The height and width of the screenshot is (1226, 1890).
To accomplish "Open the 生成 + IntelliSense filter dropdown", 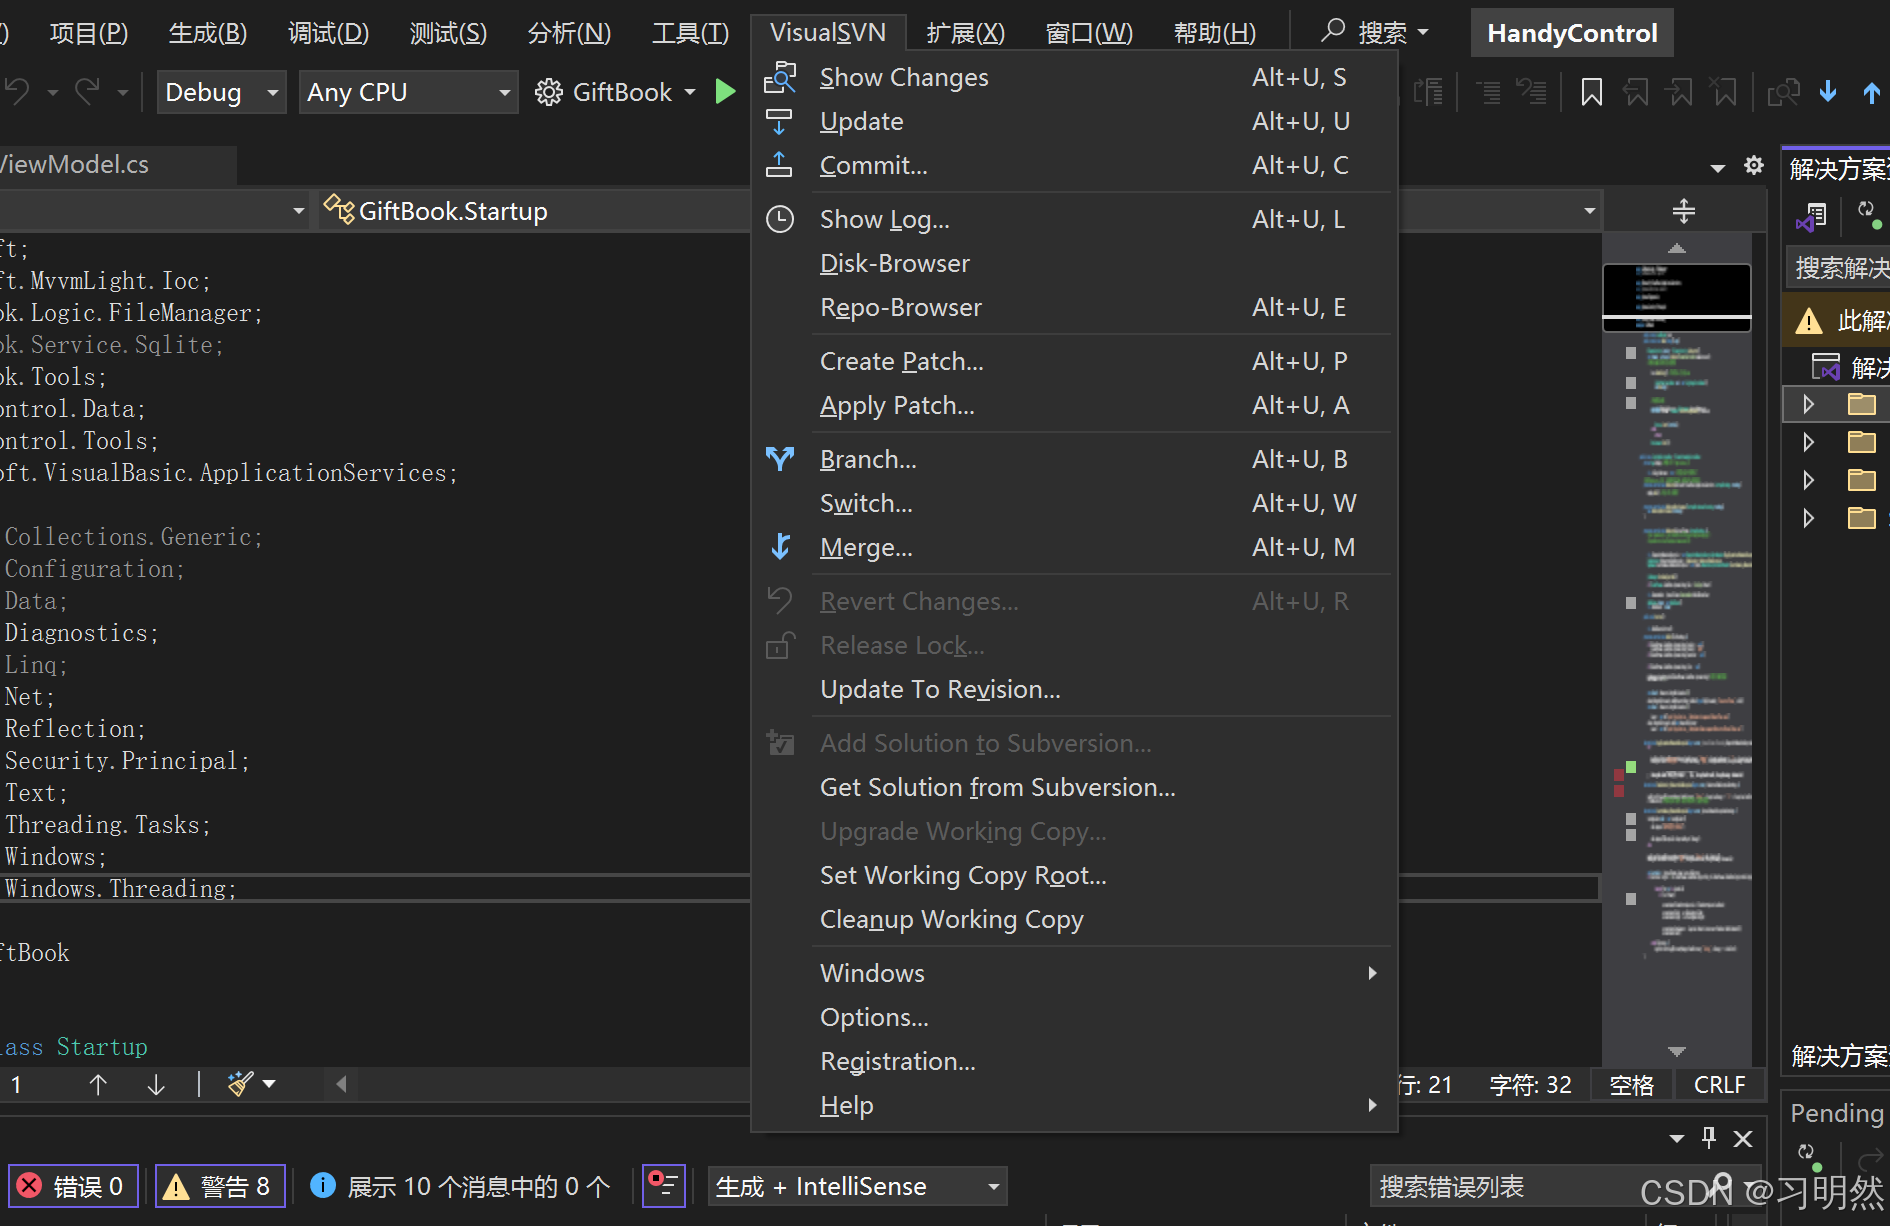I will click(x=857, y=1186).
